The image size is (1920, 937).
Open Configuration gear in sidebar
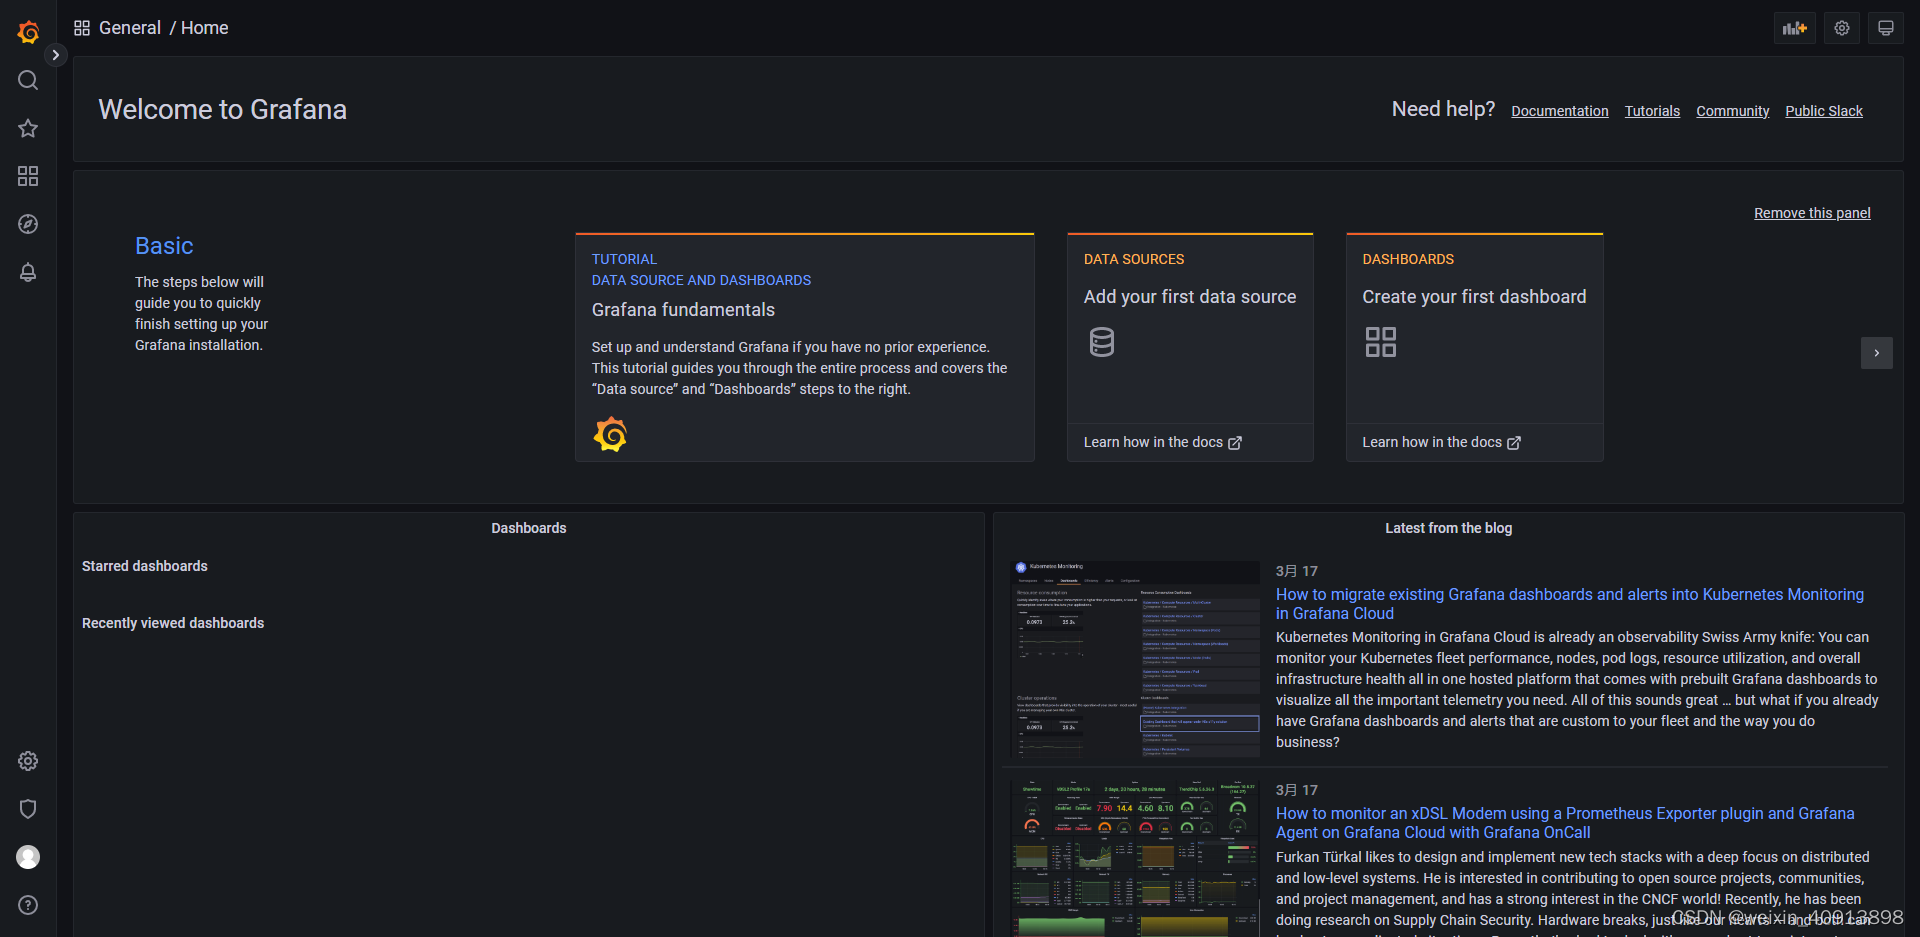click(x=28, y=761)
